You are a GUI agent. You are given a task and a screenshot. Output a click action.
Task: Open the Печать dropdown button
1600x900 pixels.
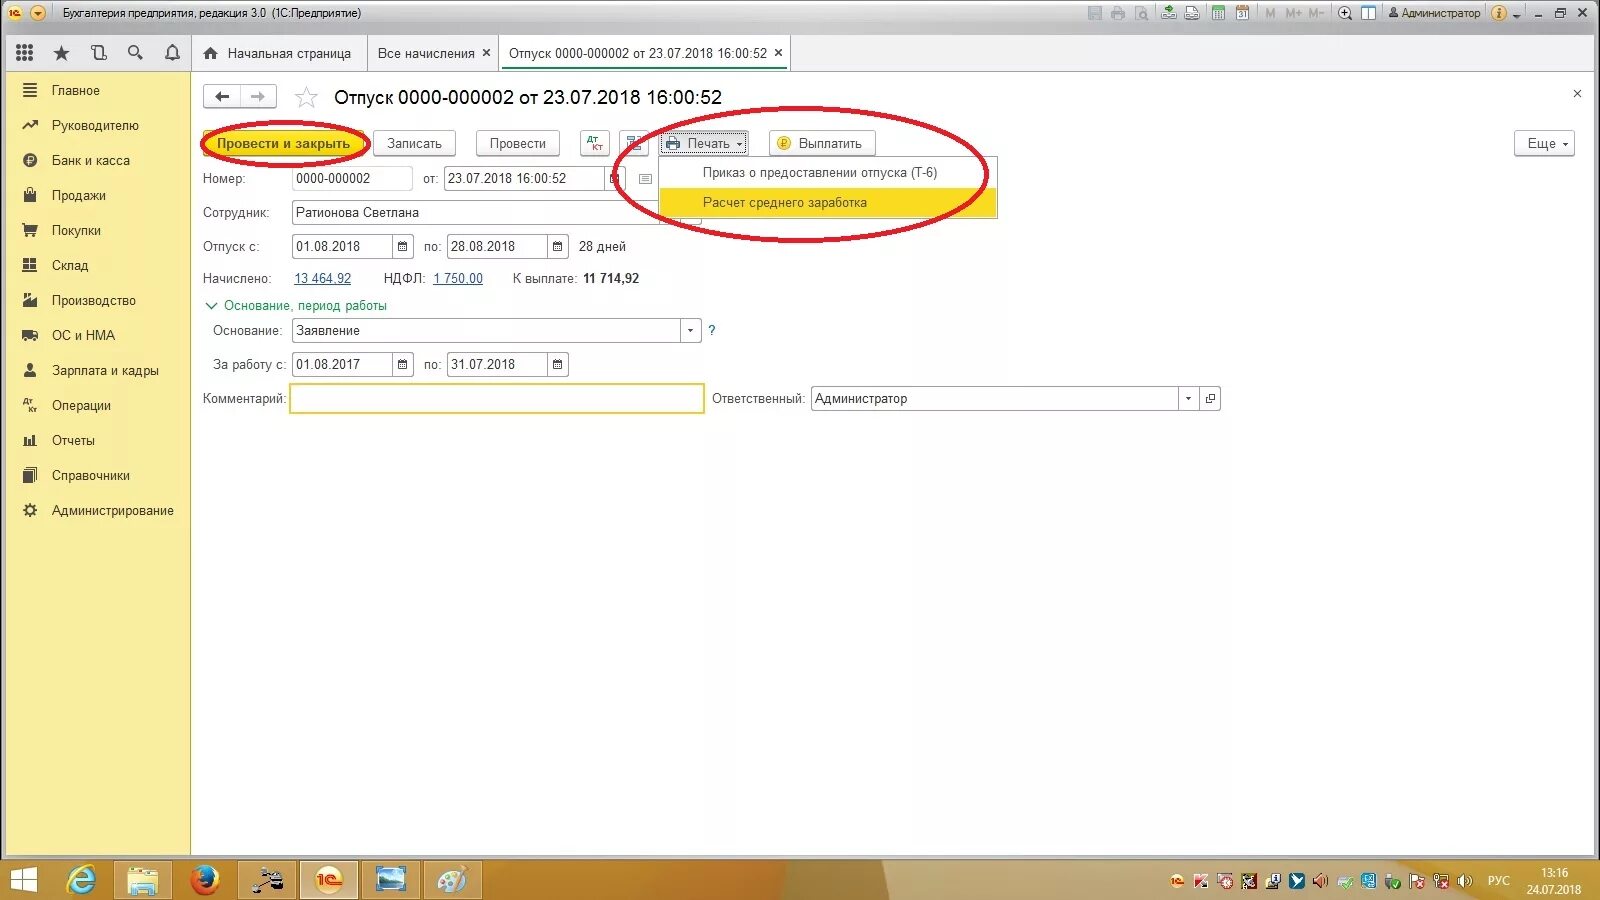[x=704, y=143]
